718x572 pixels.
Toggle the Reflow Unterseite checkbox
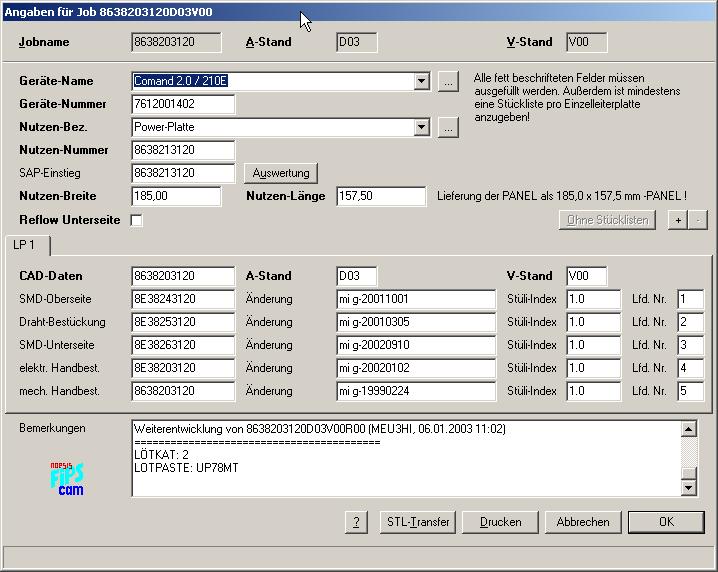[x=136, y=220]
